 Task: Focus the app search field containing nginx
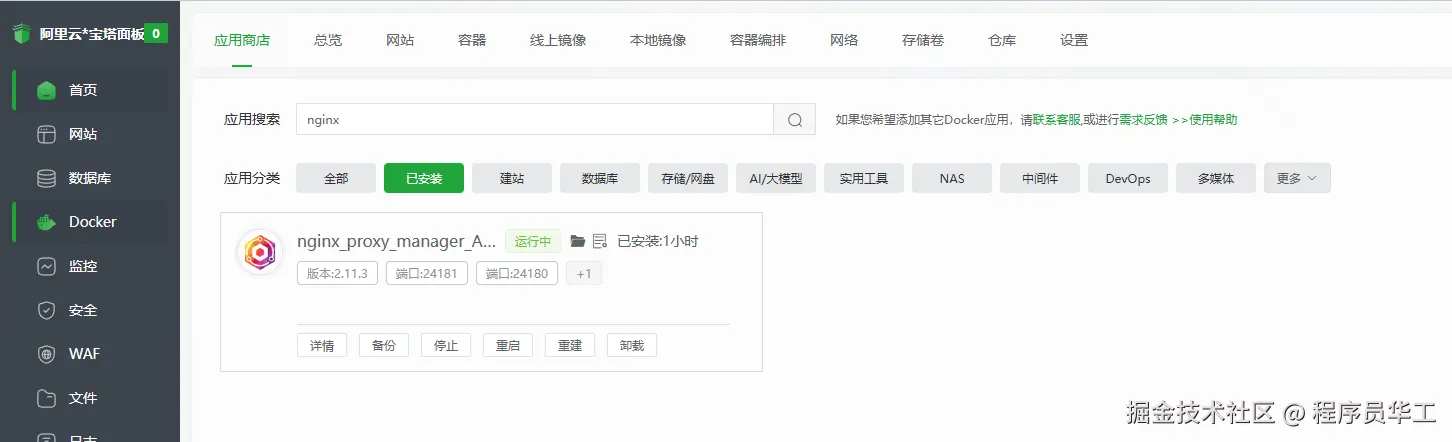pos(535,119)
